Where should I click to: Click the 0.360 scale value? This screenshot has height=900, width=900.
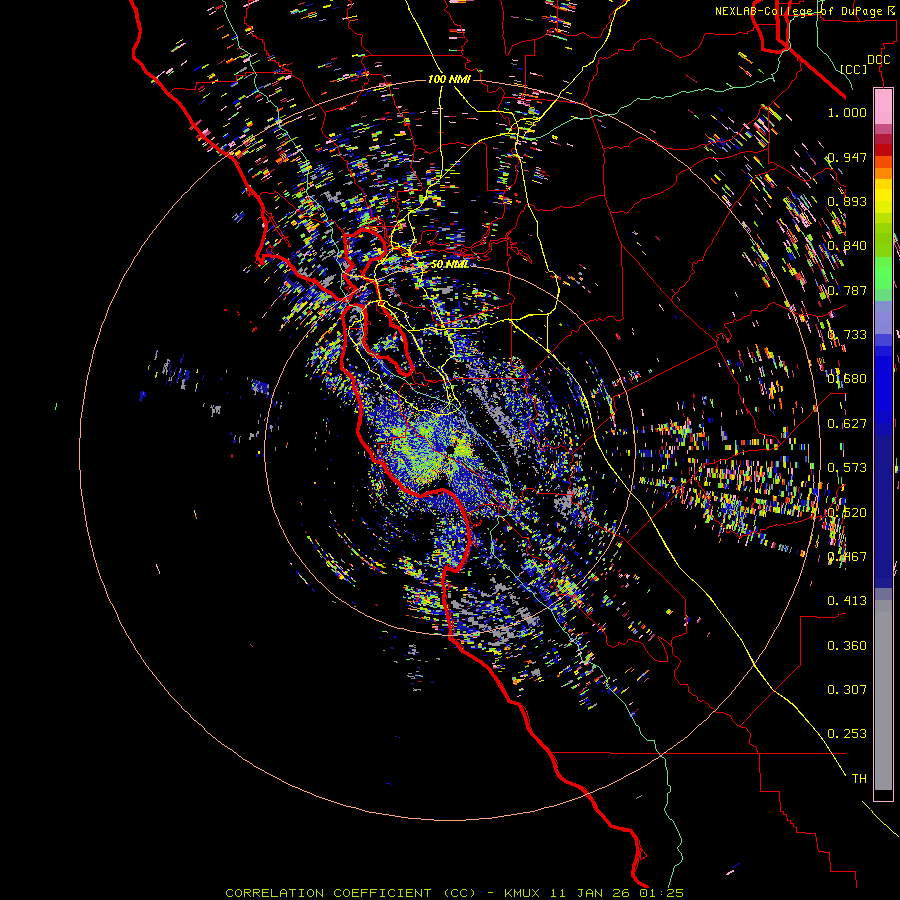tap(847, 646)
